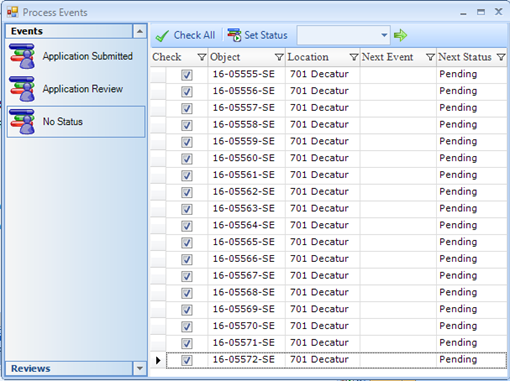Click the Set Status button label
This screenshot has width=510, height=381.
pos(266,35)
